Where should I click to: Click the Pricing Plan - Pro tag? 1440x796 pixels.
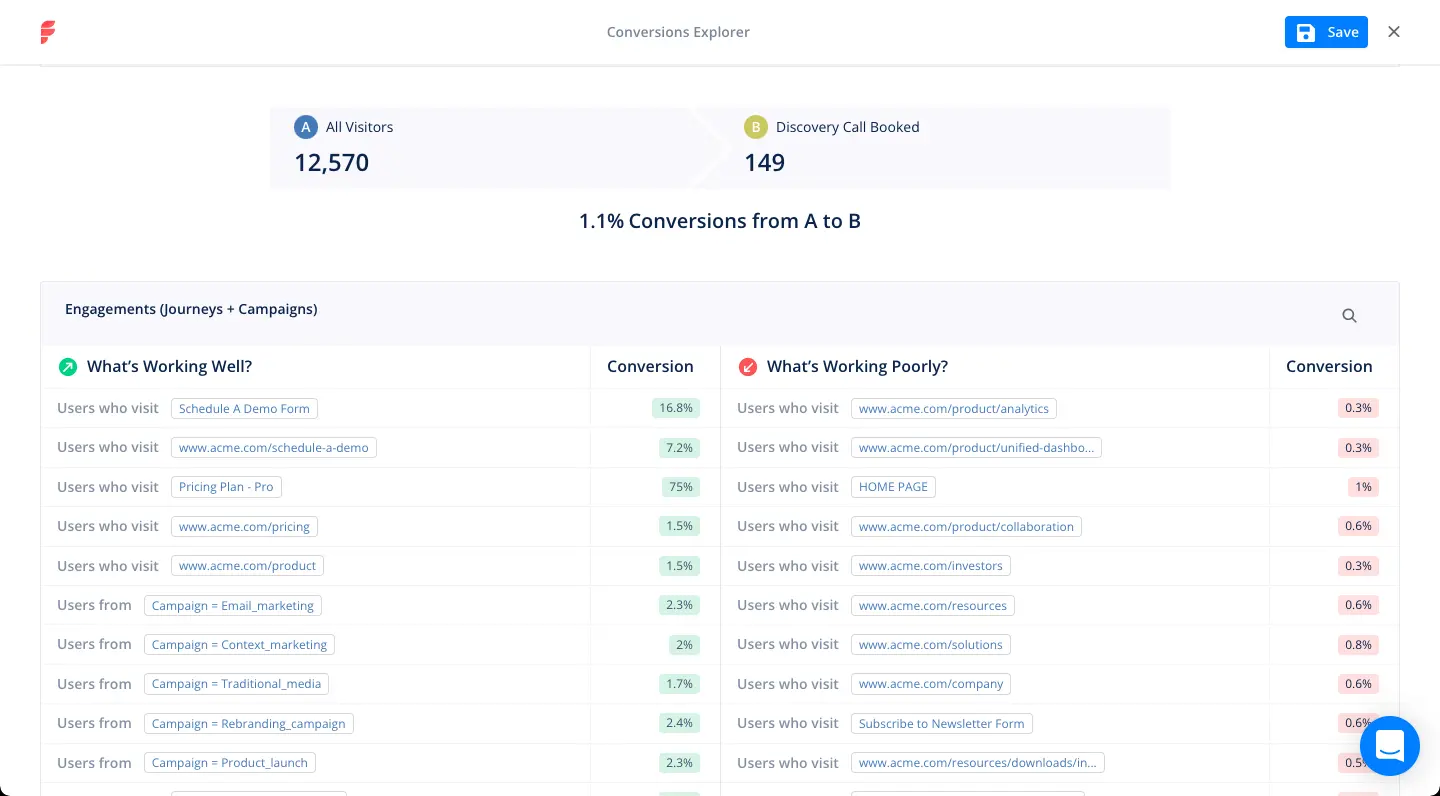point(226,487)
